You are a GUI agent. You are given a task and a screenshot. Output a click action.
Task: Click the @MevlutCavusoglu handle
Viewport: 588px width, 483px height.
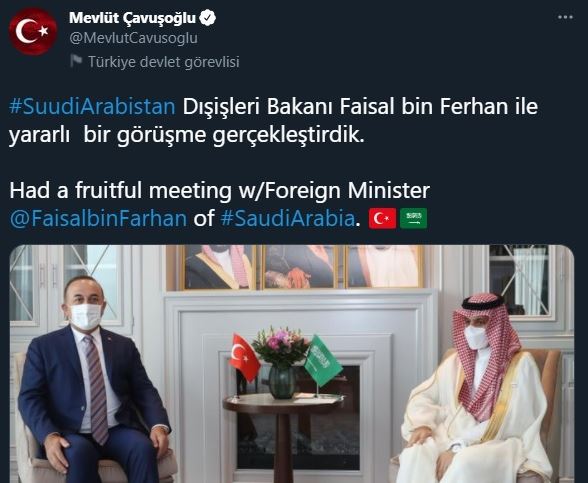coord(134,38)
